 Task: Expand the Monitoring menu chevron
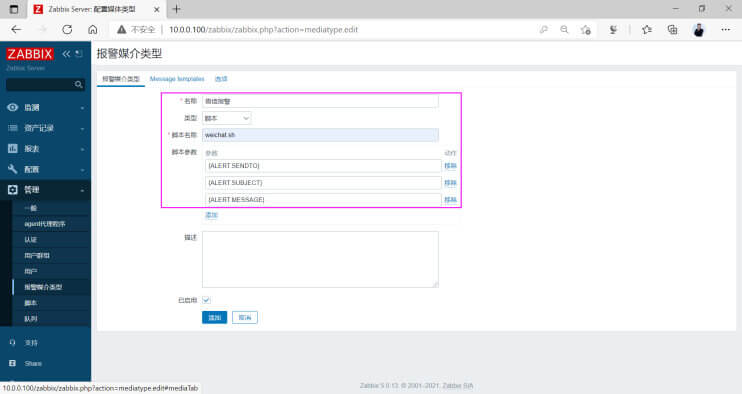click(x=82, y=108)
